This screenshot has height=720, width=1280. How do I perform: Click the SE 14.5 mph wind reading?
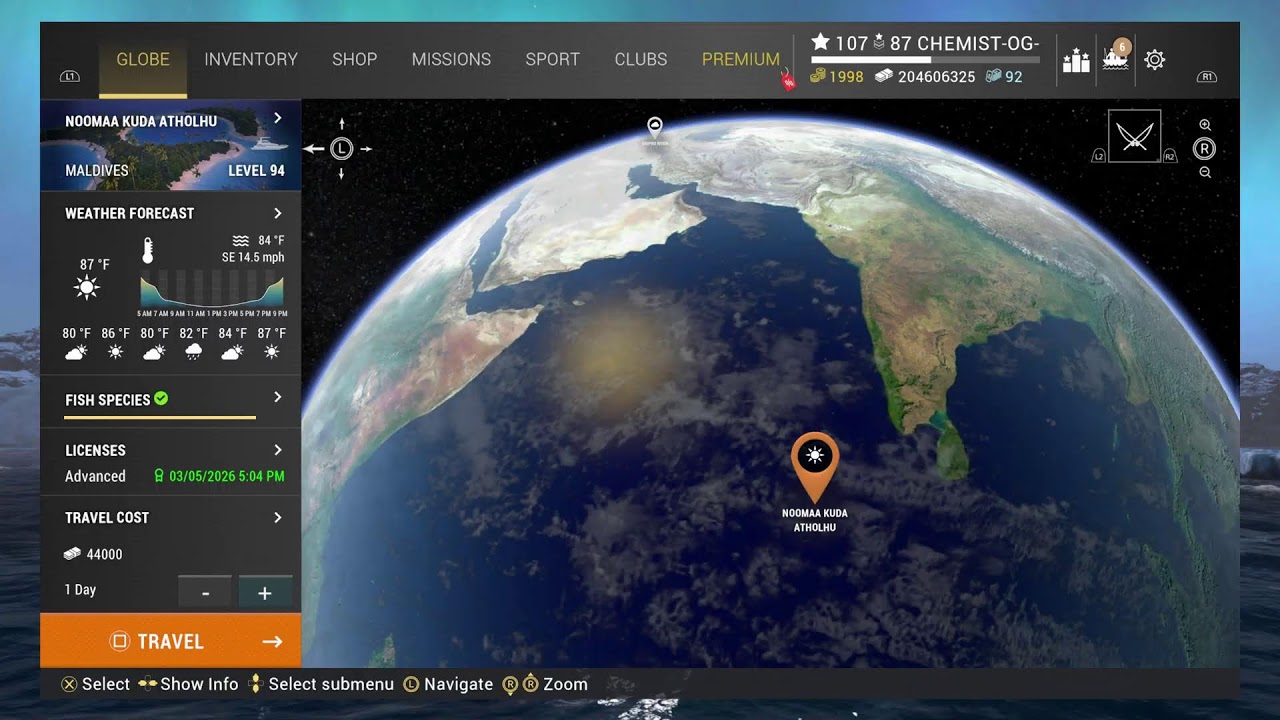click(x=253, y=257)
